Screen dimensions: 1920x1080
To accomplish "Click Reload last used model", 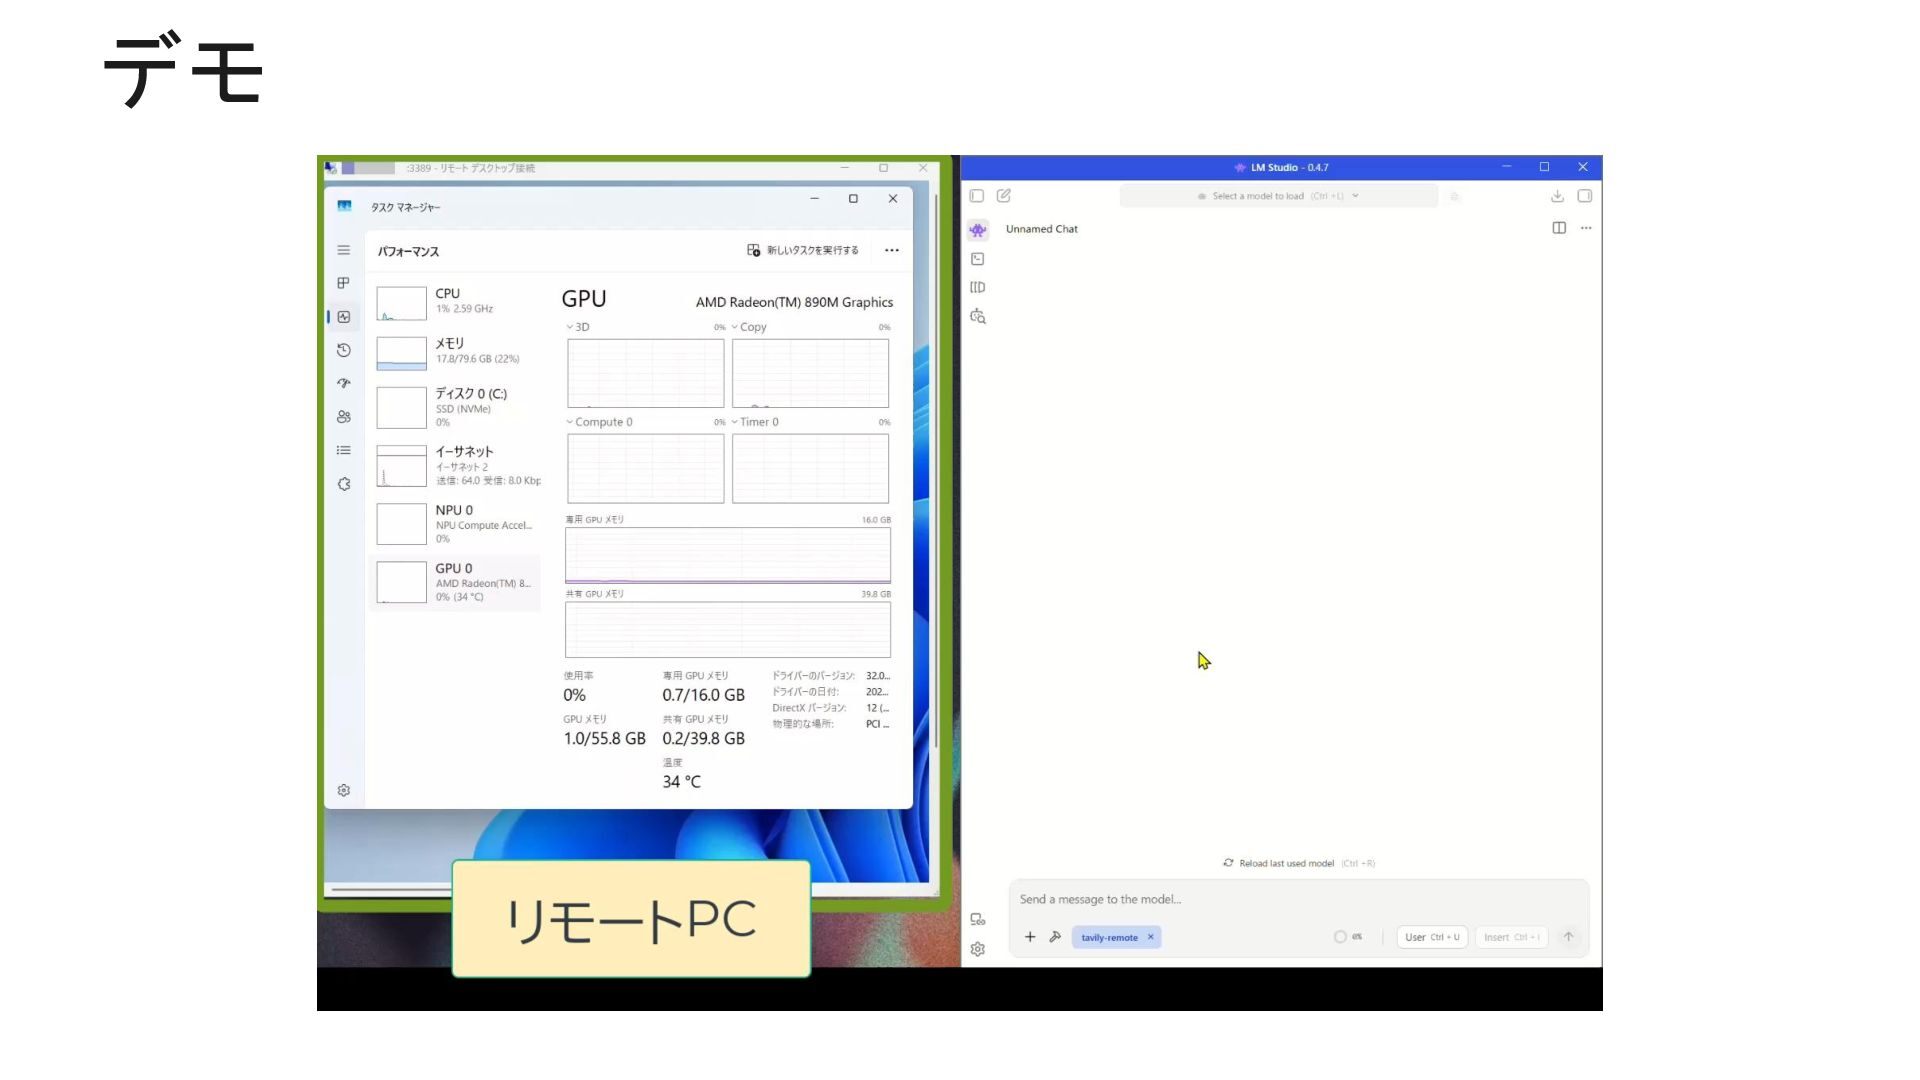I will (1286, 863).
